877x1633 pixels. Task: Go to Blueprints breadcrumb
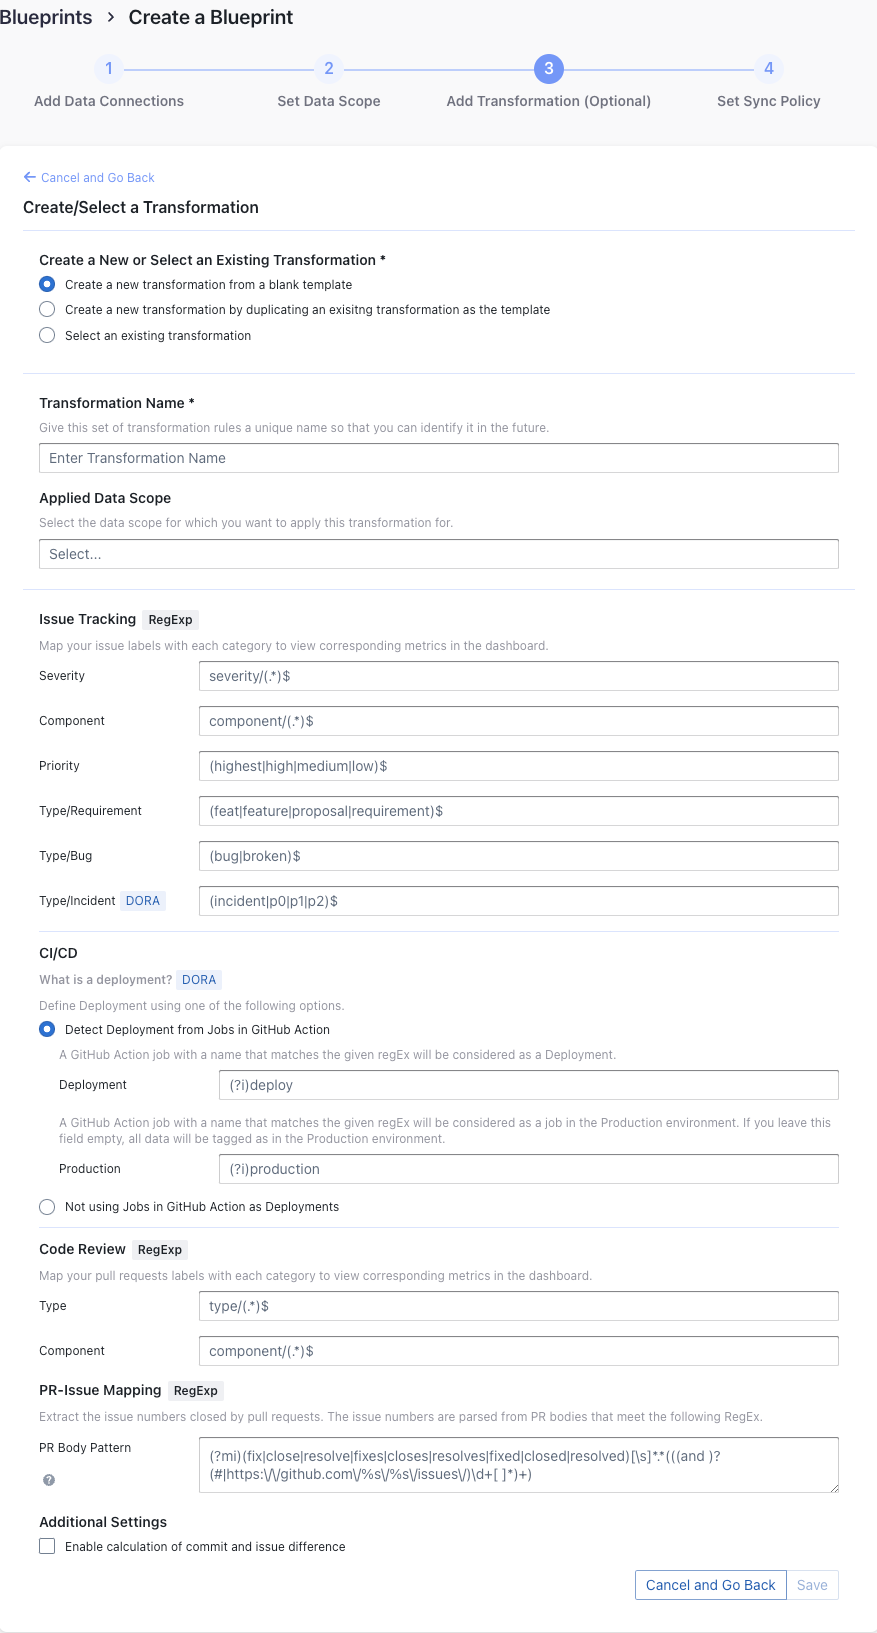click(x=46, y=18)
